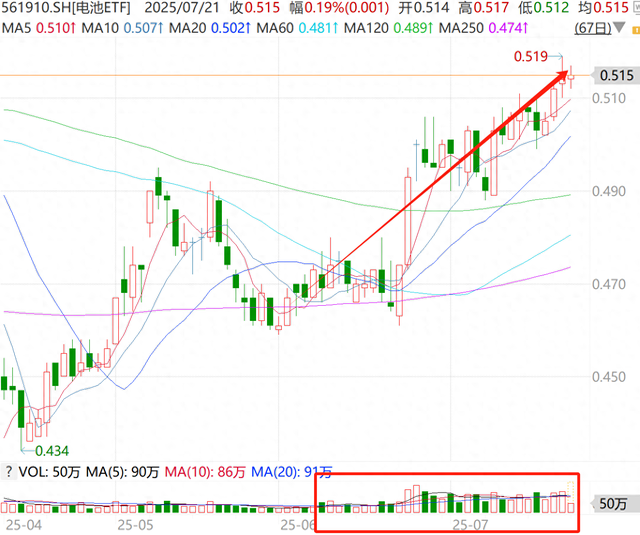
Task: Click the volume MA(20): 91万 label
Action: click(x=291, y=473)
